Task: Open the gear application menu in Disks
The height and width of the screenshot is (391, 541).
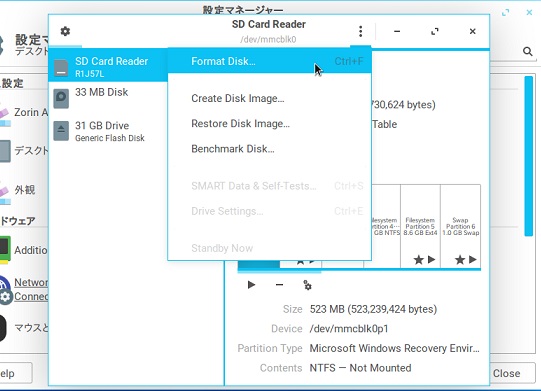Action: coord(65,31)
